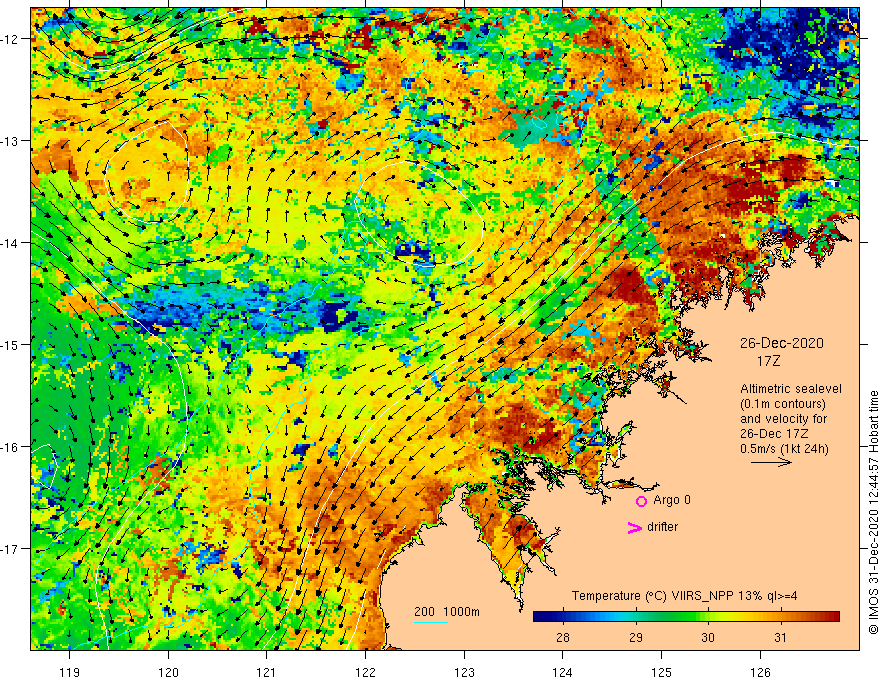This screenshot has width=880, height=680.
Task: Click the 'drifter' label
Action: pos(662,527)
